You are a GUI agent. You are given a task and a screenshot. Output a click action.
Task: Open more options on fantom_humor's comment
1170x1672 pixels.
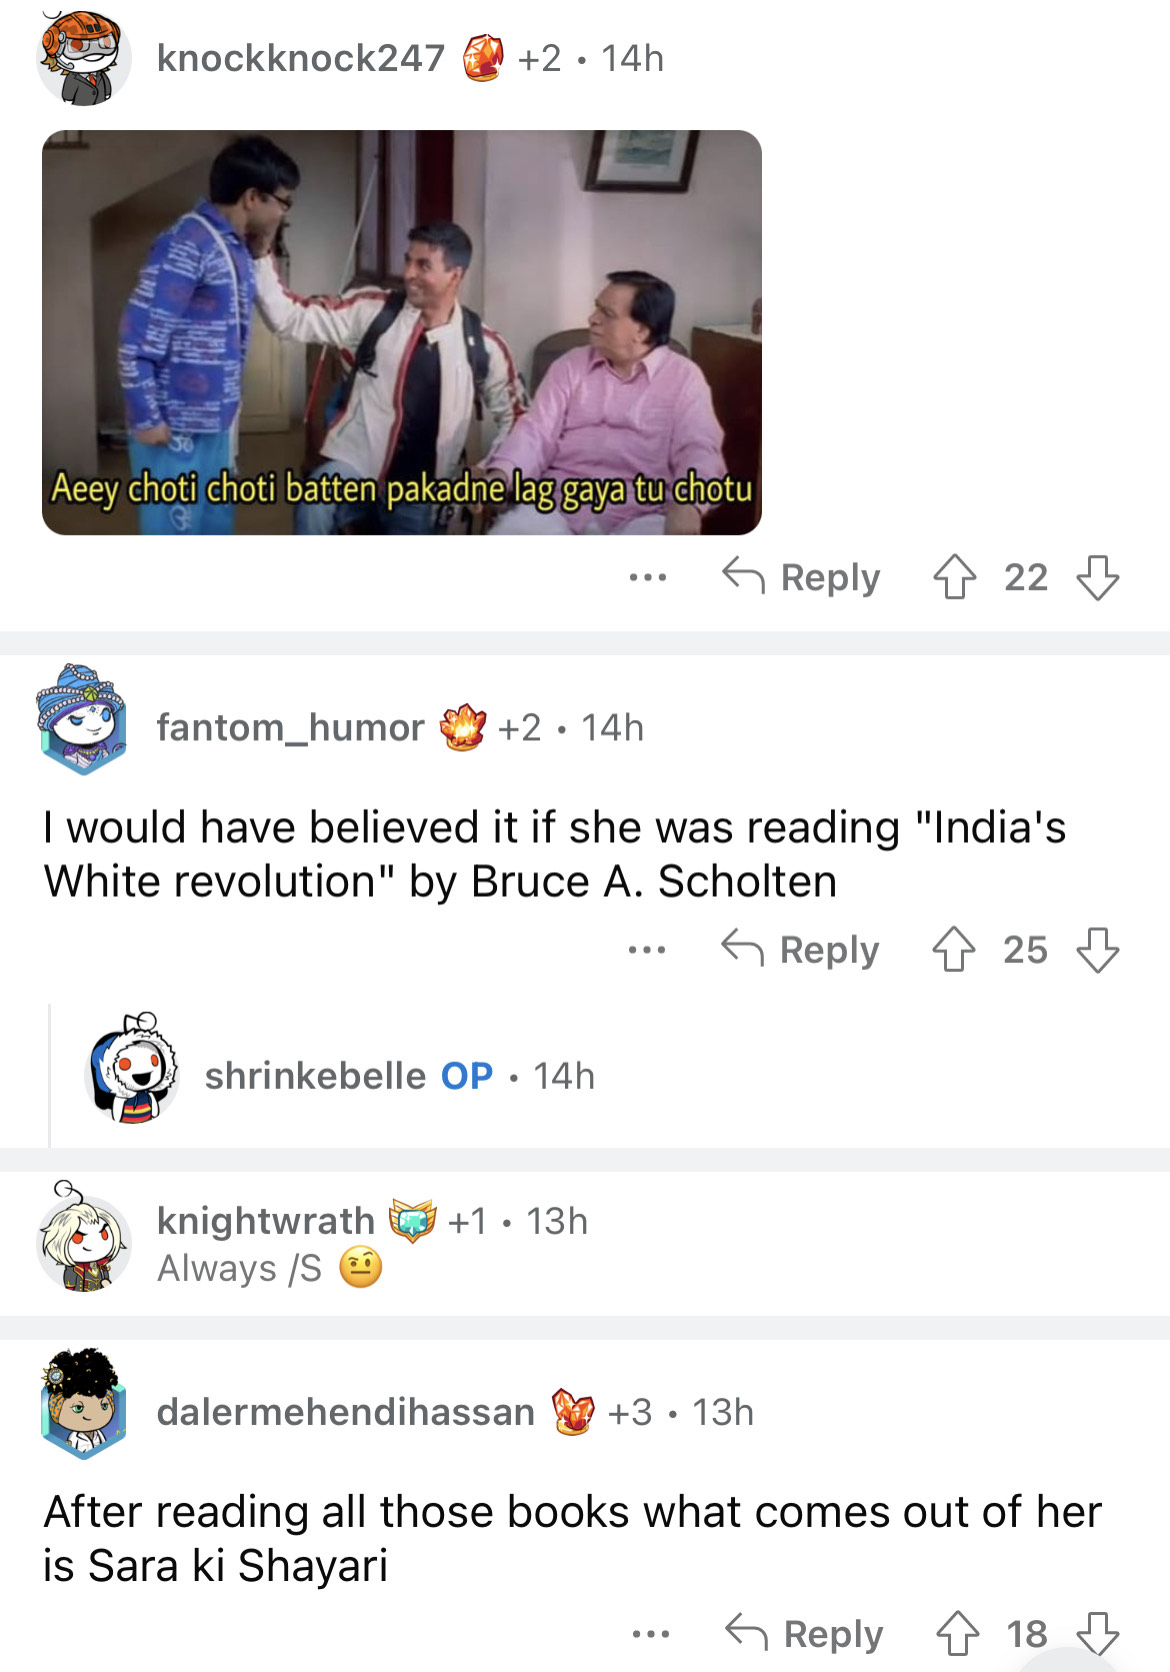click(x=647, y=949)
